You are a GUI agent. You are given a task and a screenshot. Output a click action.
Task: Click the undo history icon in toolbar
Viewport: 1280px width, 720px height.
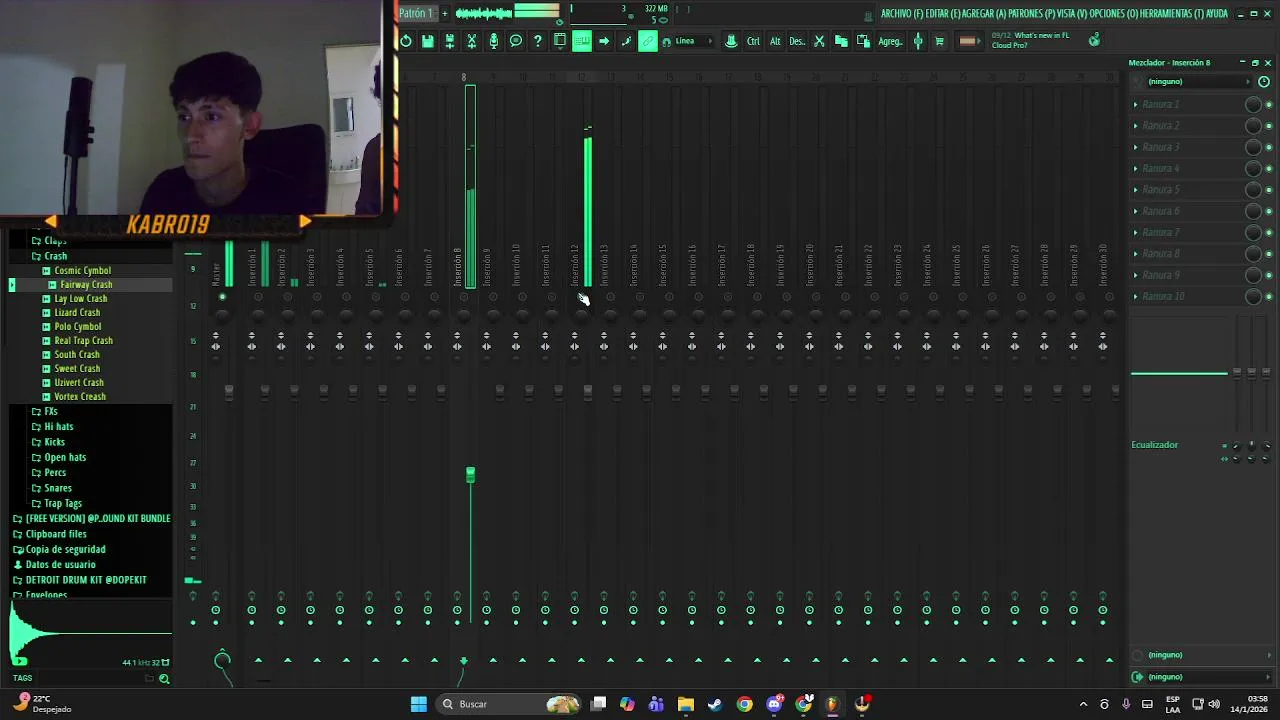(406, 41)
